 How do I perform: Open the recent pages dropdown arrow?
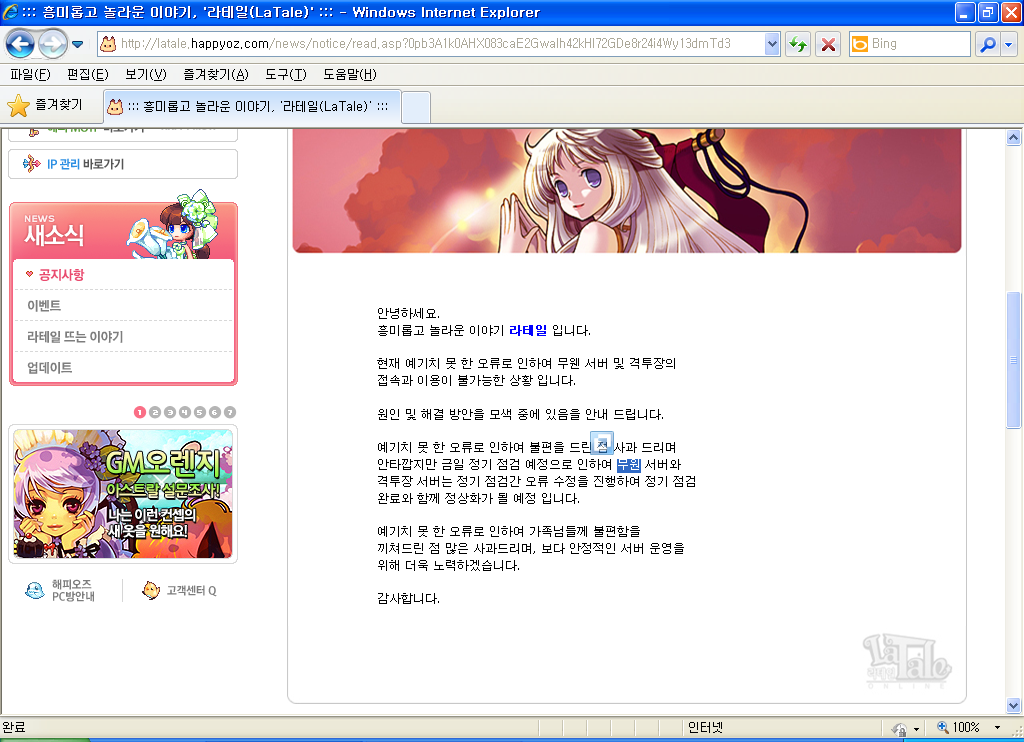77,44
